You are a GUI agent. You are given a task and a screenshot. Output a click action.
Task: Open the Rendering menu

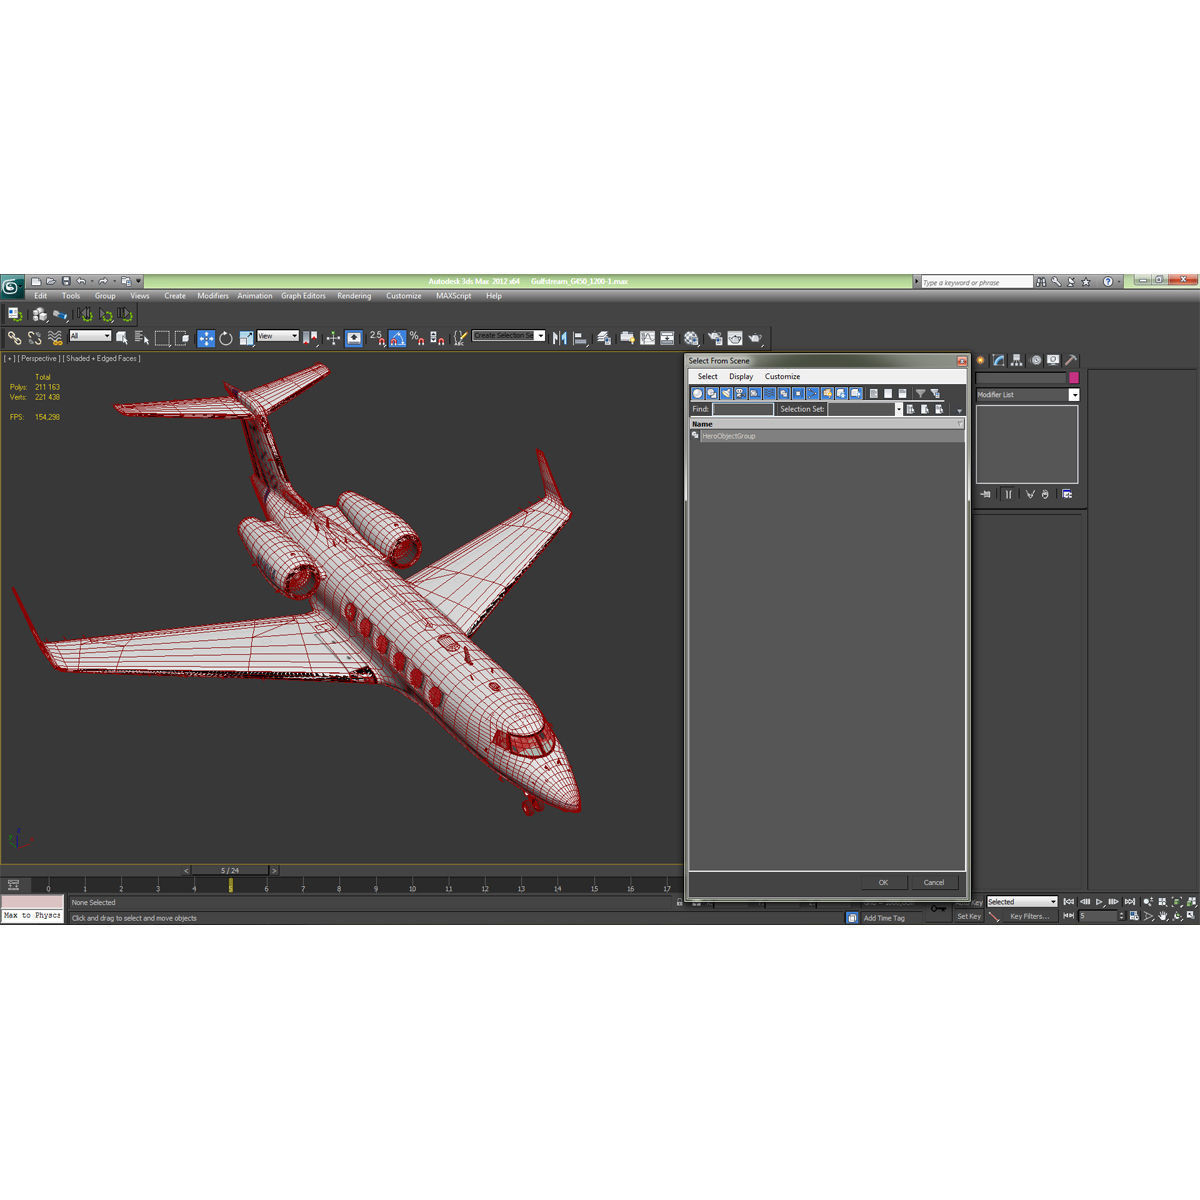[354, 296]
